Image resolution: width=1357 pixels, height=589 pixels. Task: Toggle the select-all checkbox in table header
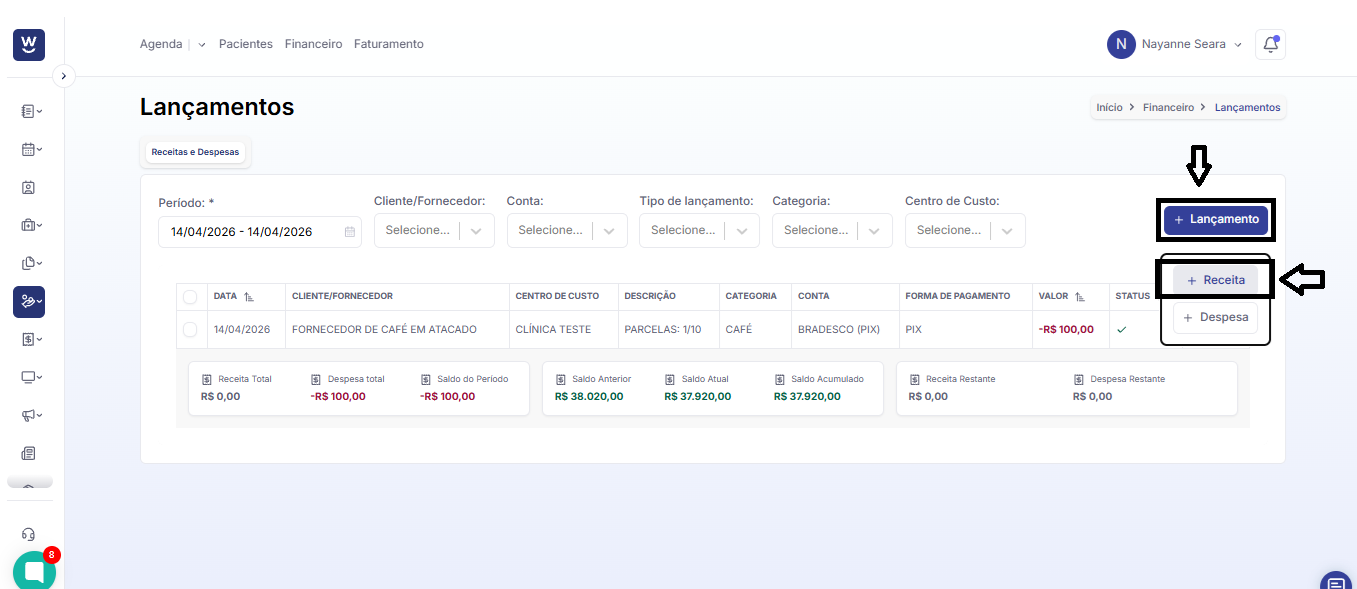[190, 296]
